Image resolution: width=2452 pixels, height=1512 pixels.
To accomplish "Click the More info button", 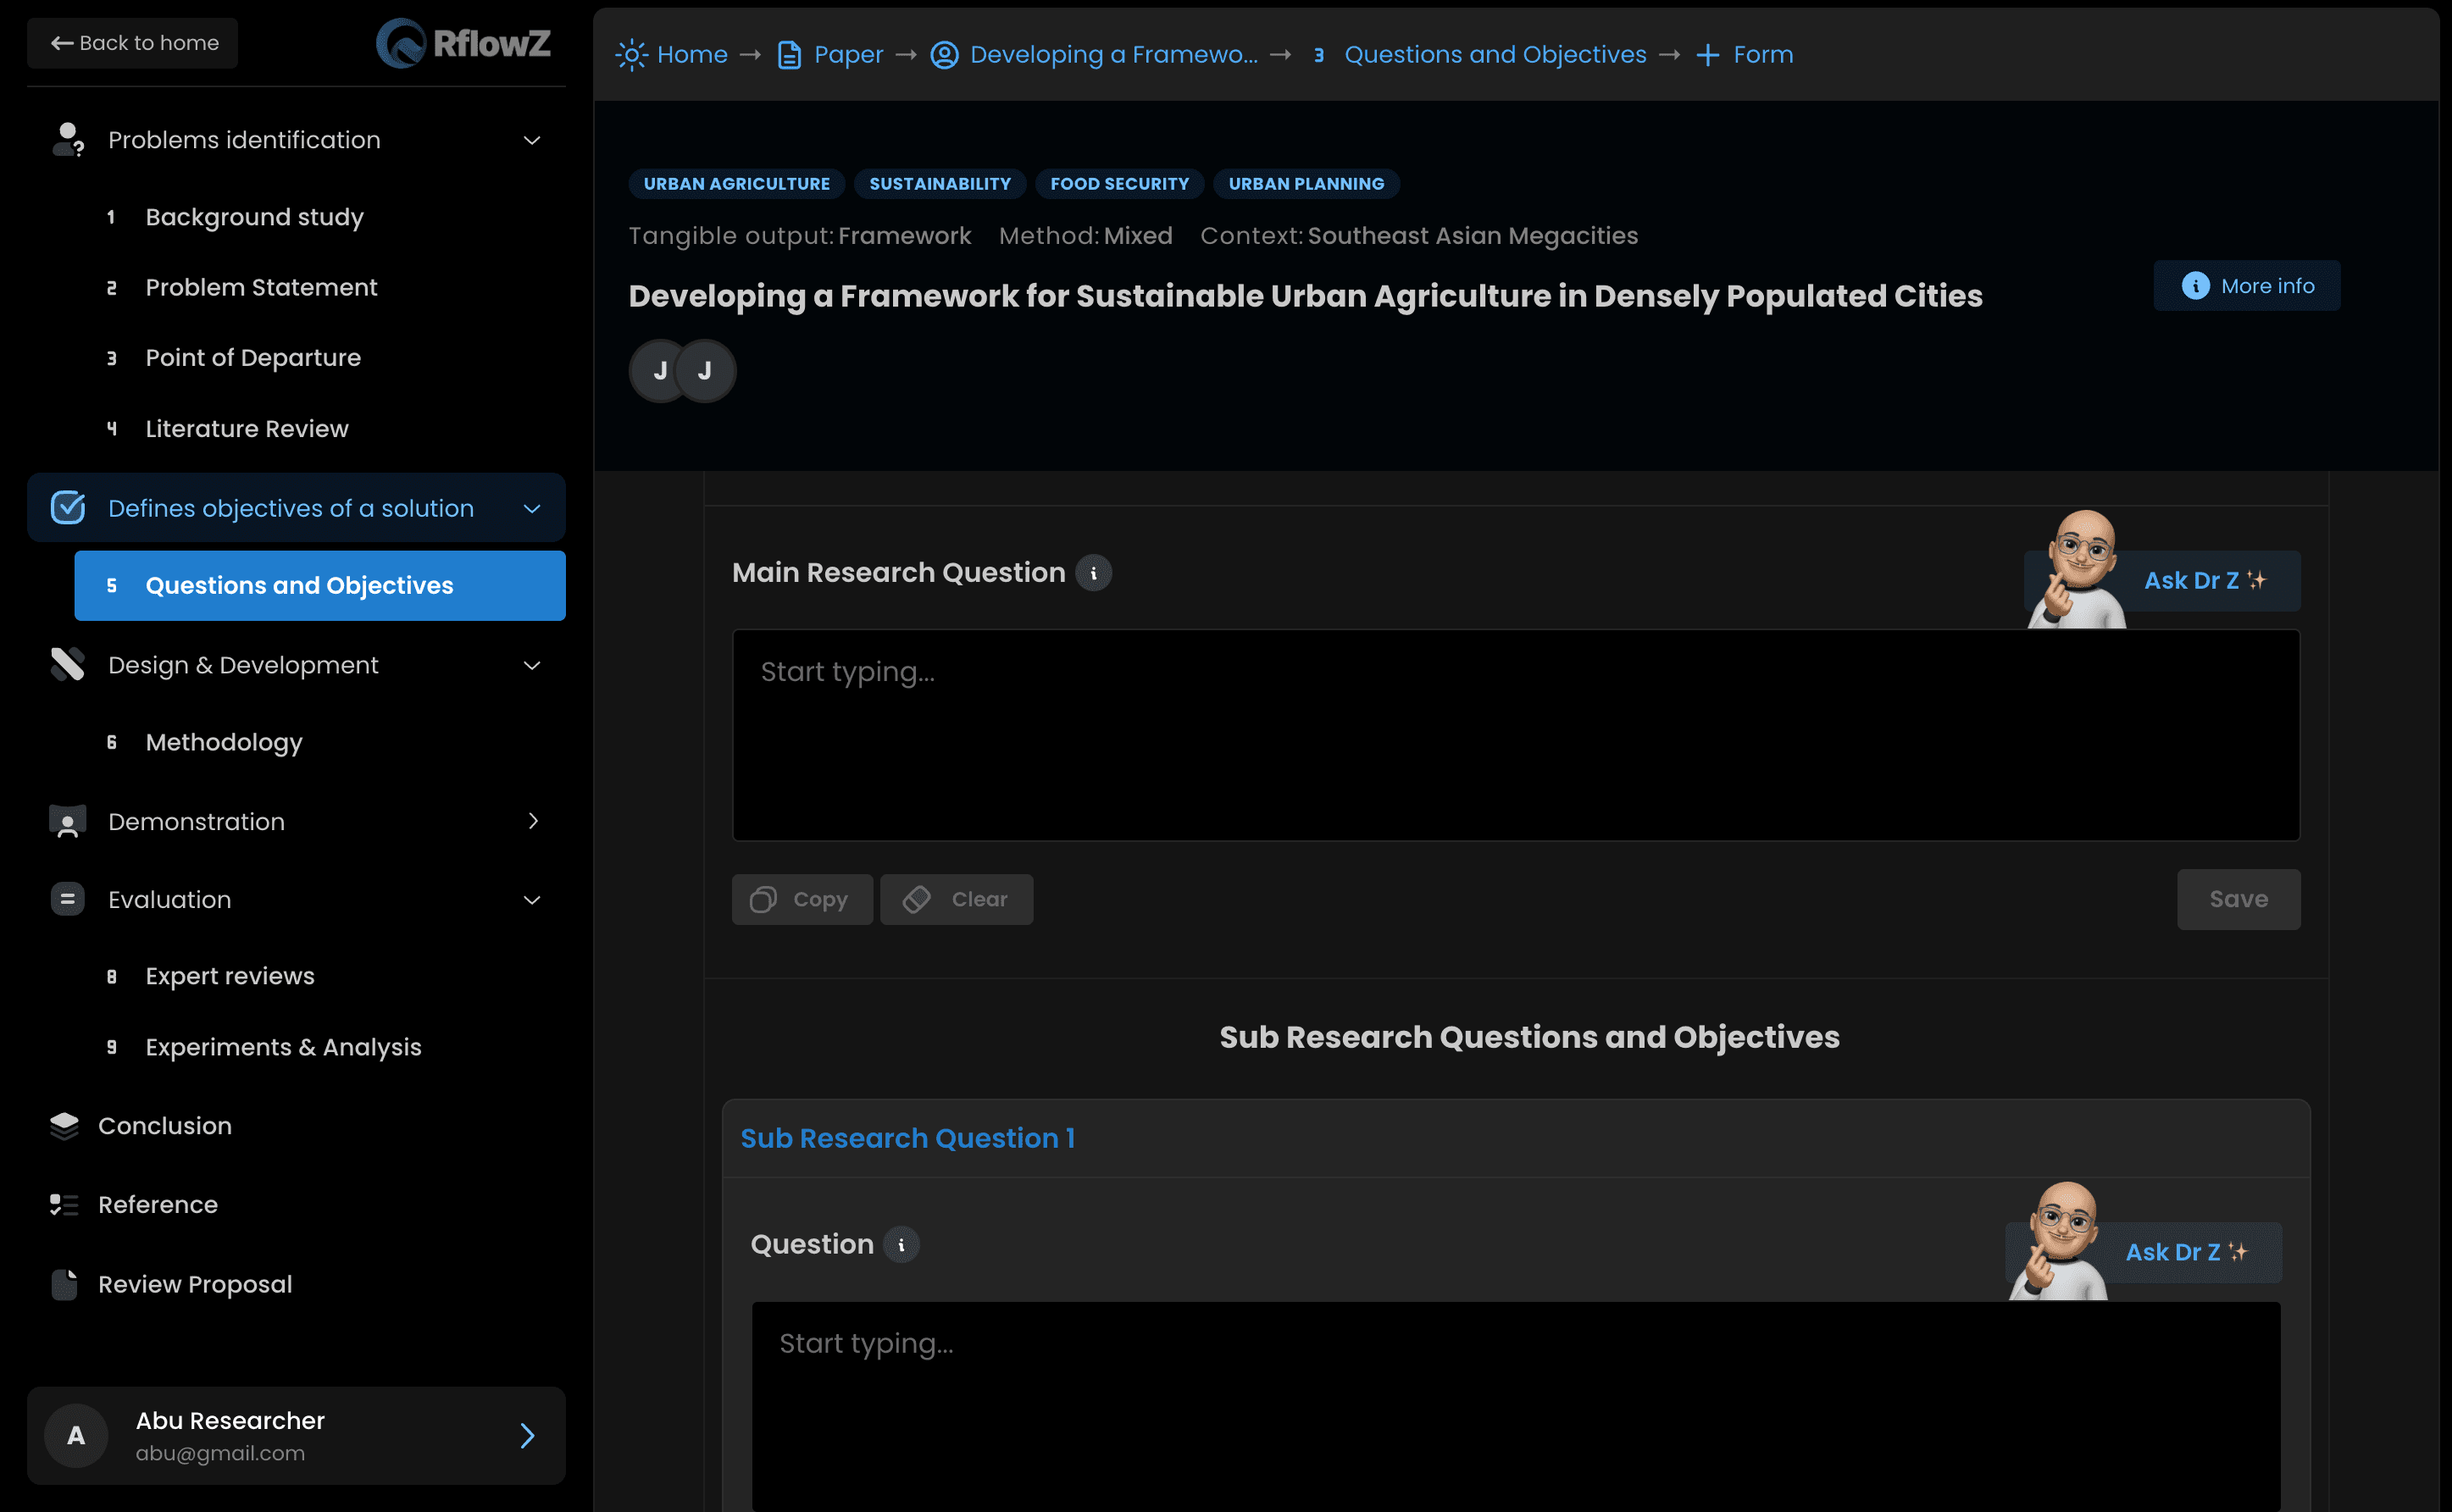I will (2246, 286).
